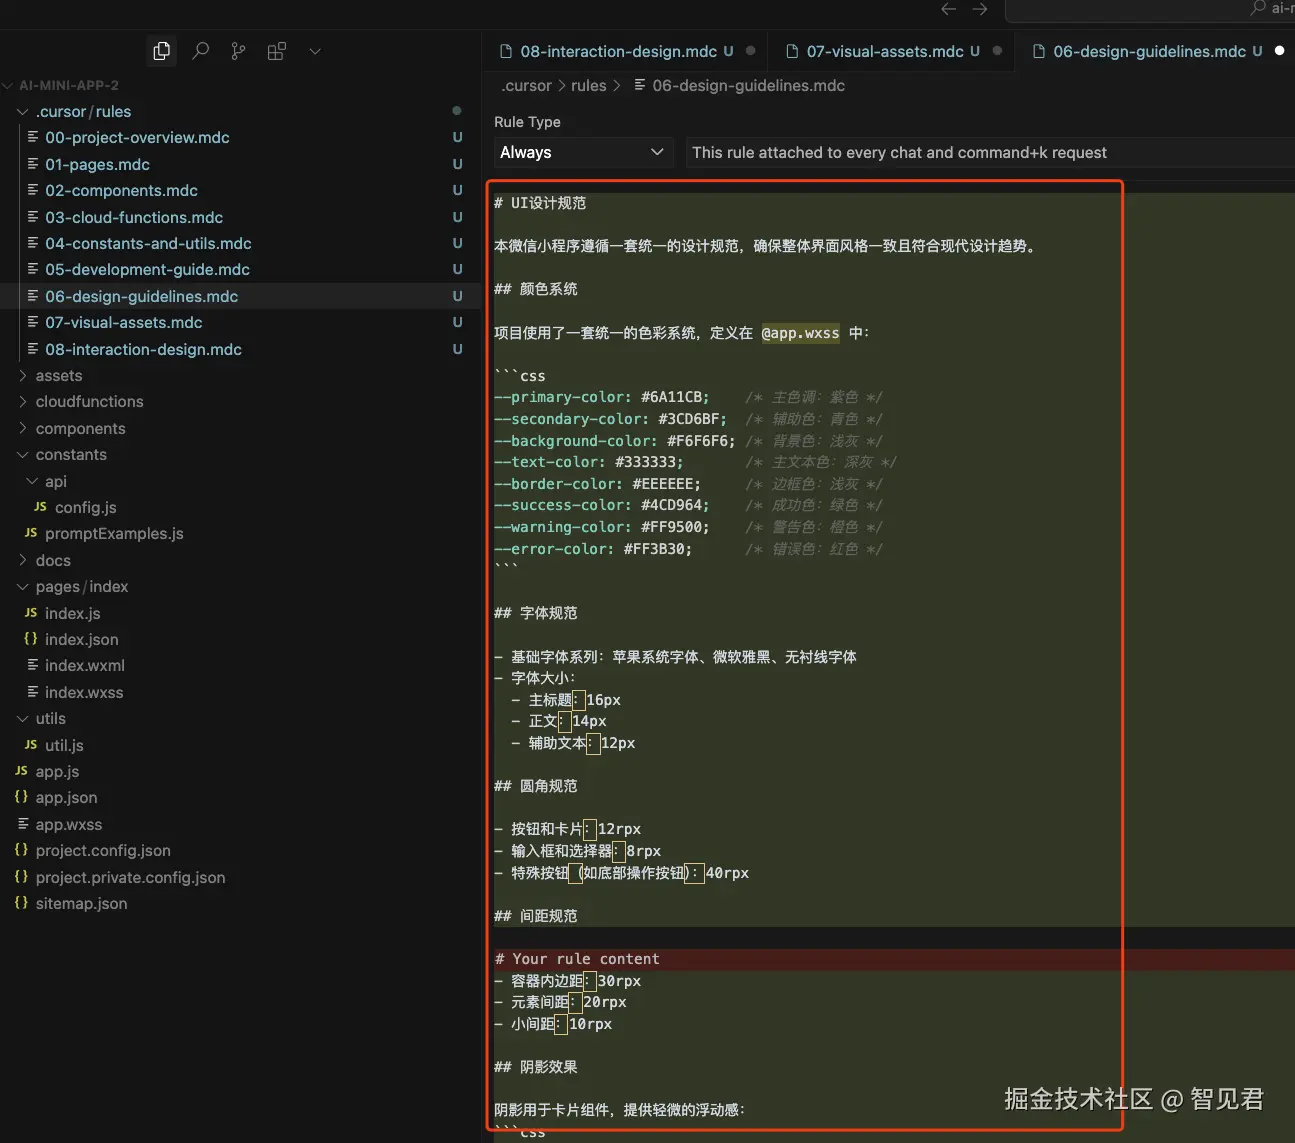1295x1143 pixels.
Task: Go forward with right arrow
Action: pyautogui.click(x=980, y=9)
